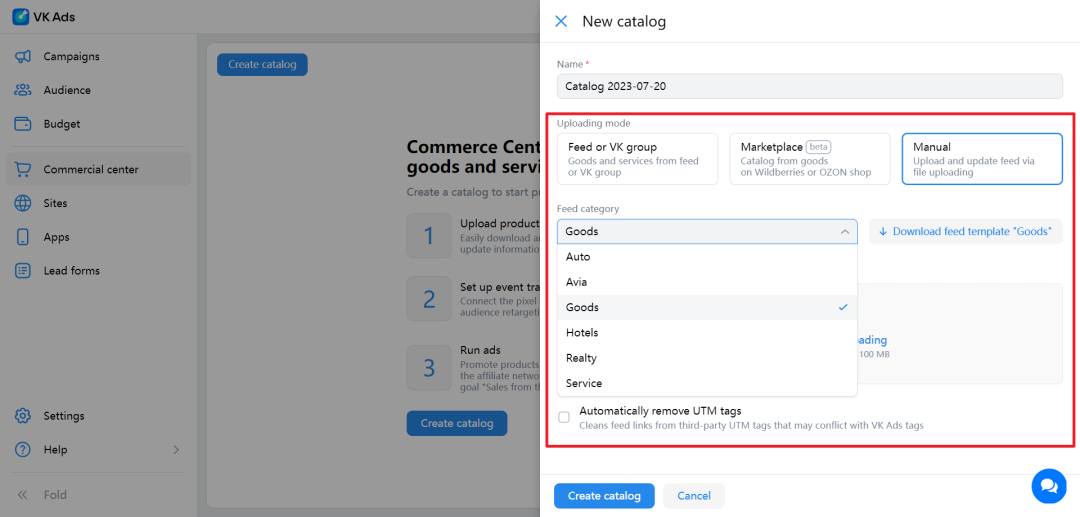Open Apps section
Image resolution: width=1080 pixels, height=517 pixels.
pos(98,237)
